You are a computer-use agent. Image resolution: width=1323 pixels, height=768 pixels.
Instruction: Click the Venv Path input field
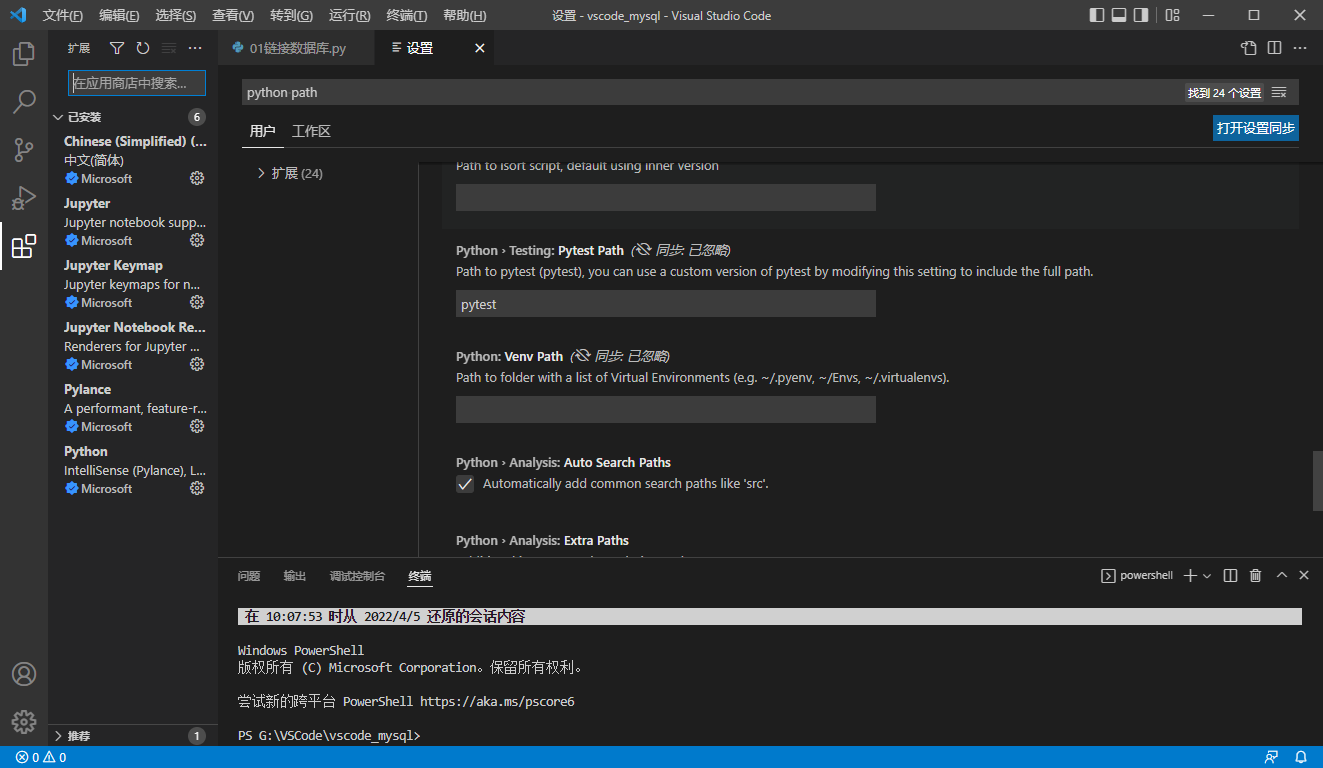click(x=666, y=409)
